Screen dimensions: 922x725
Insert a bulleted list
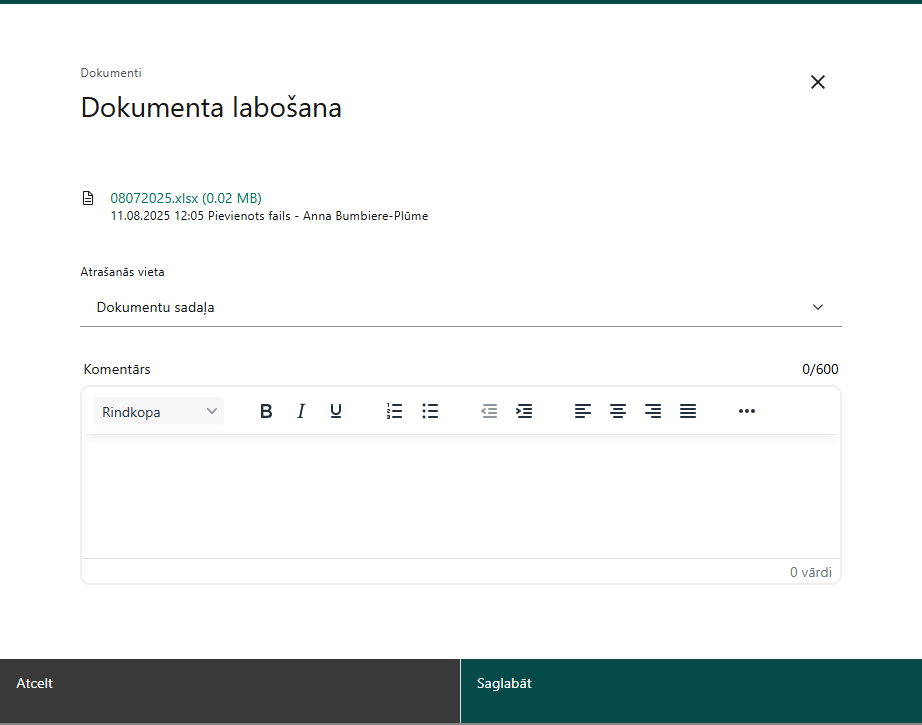point(430,411)
